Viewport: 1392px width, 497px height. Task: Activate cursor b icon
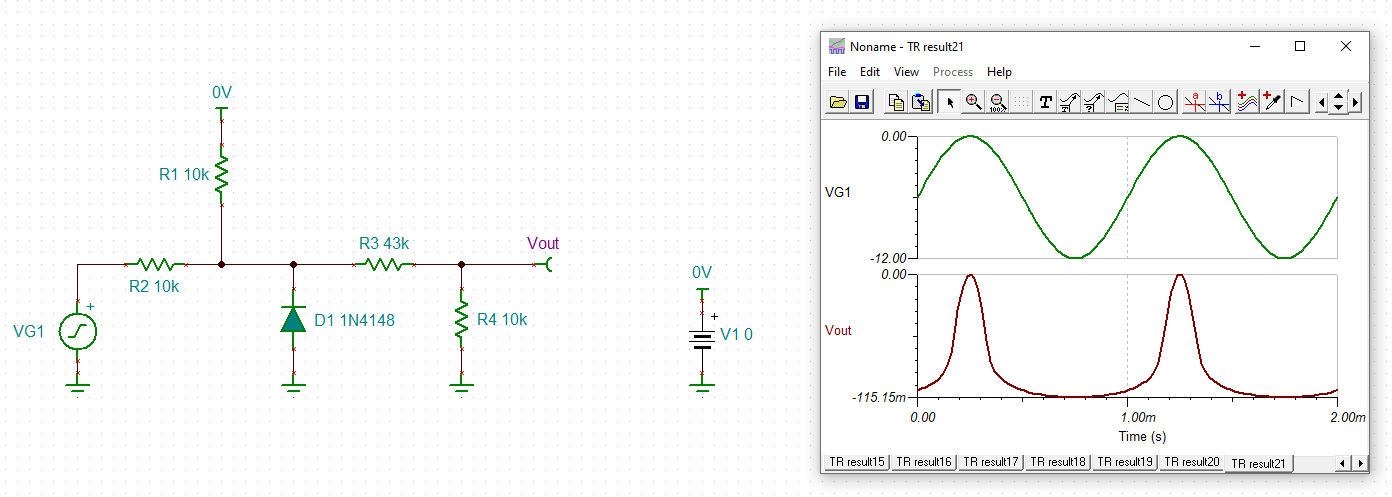click(x=1218, y=102)
